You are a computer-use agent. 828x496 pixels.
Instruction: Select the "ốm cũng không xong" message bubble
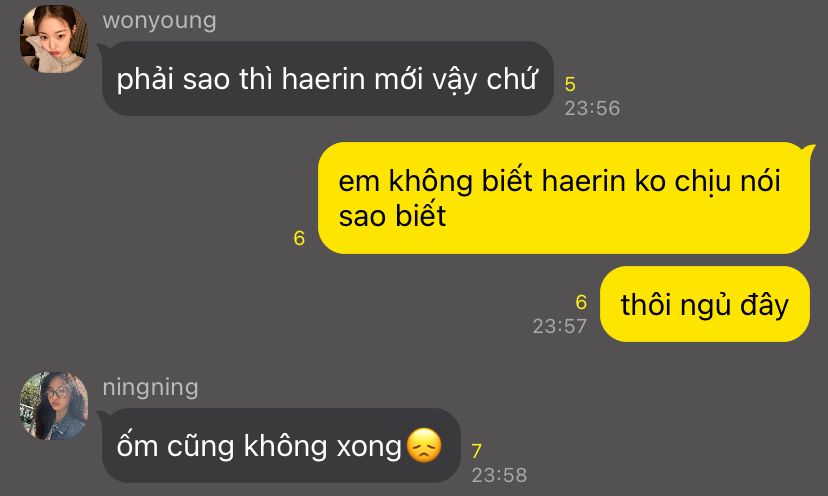point(281,445)
